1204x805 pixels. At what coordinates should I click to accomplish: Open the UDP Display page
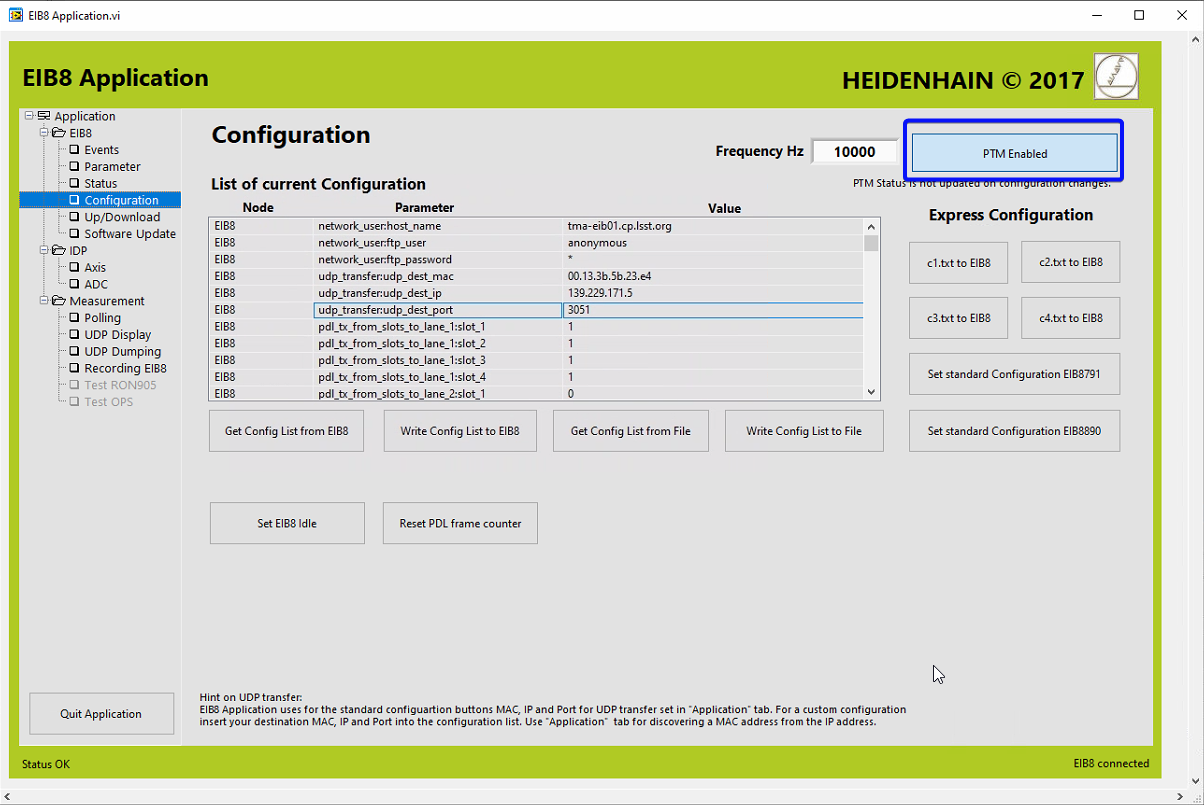(x=118, y=335)
